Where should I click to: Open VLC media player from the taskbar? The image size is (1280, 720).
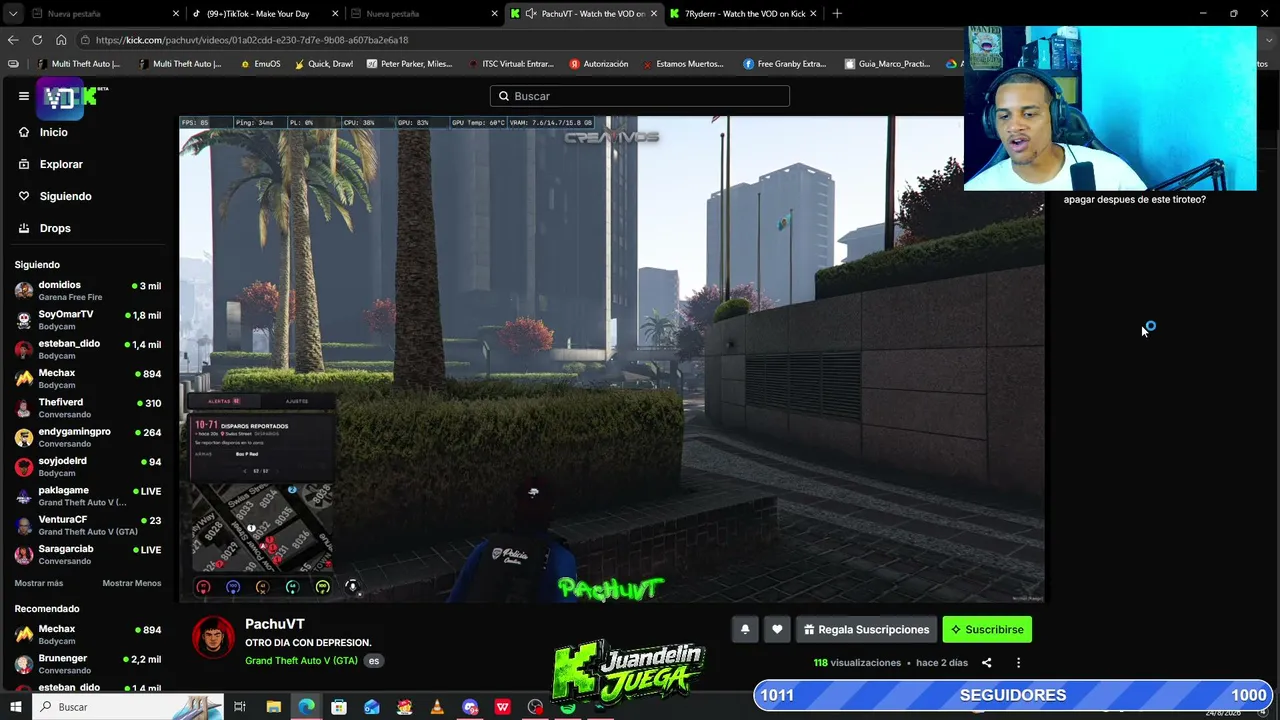(x=437, y=707)
